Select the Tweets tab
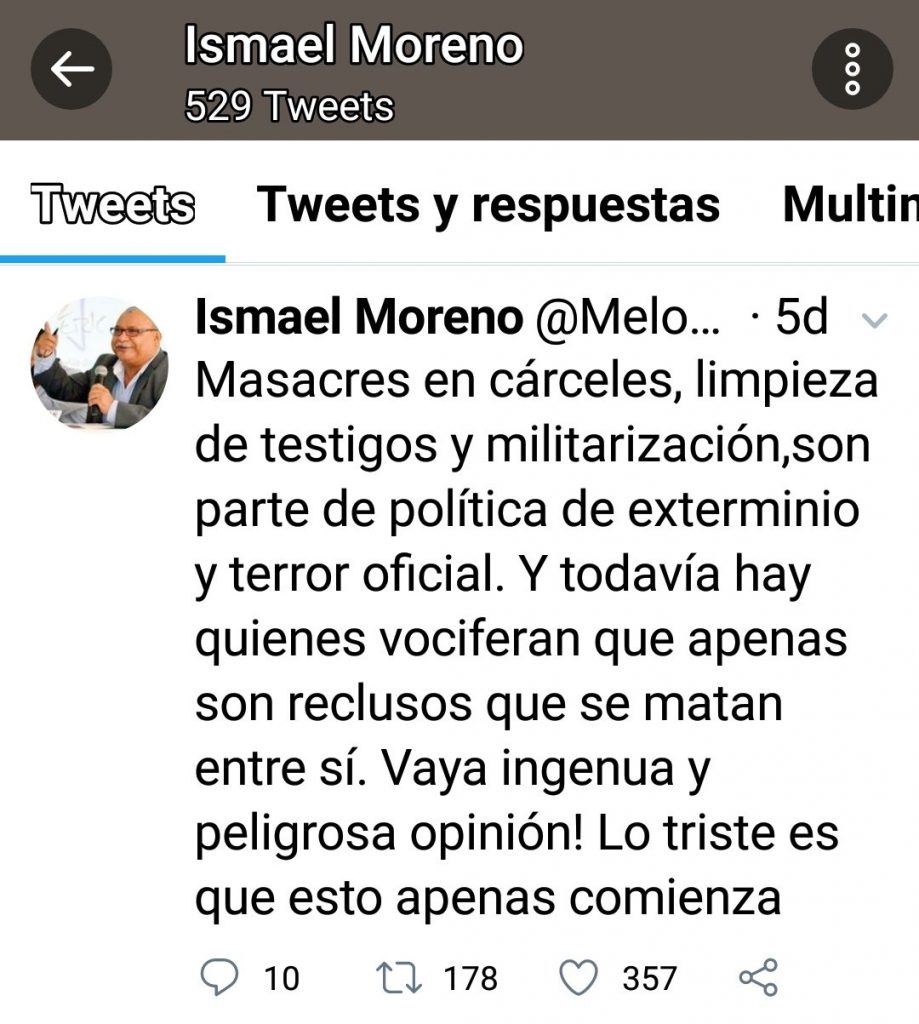This screenshot has width=919, height=1024. coord(112,204)
